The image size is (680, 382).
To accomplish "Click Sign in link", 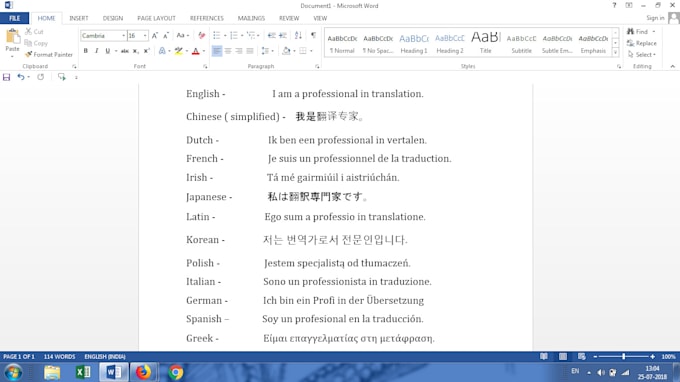I will click(655, 18).
